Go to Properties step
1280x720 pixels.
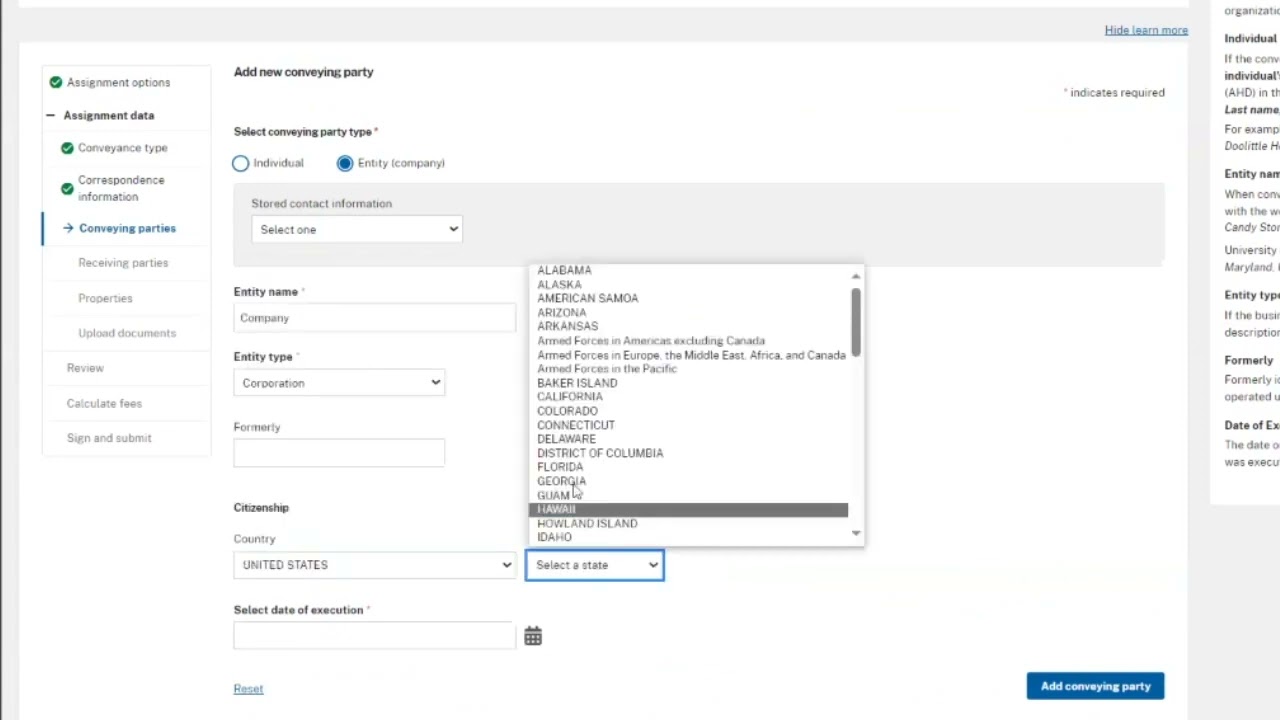(105, 298)
